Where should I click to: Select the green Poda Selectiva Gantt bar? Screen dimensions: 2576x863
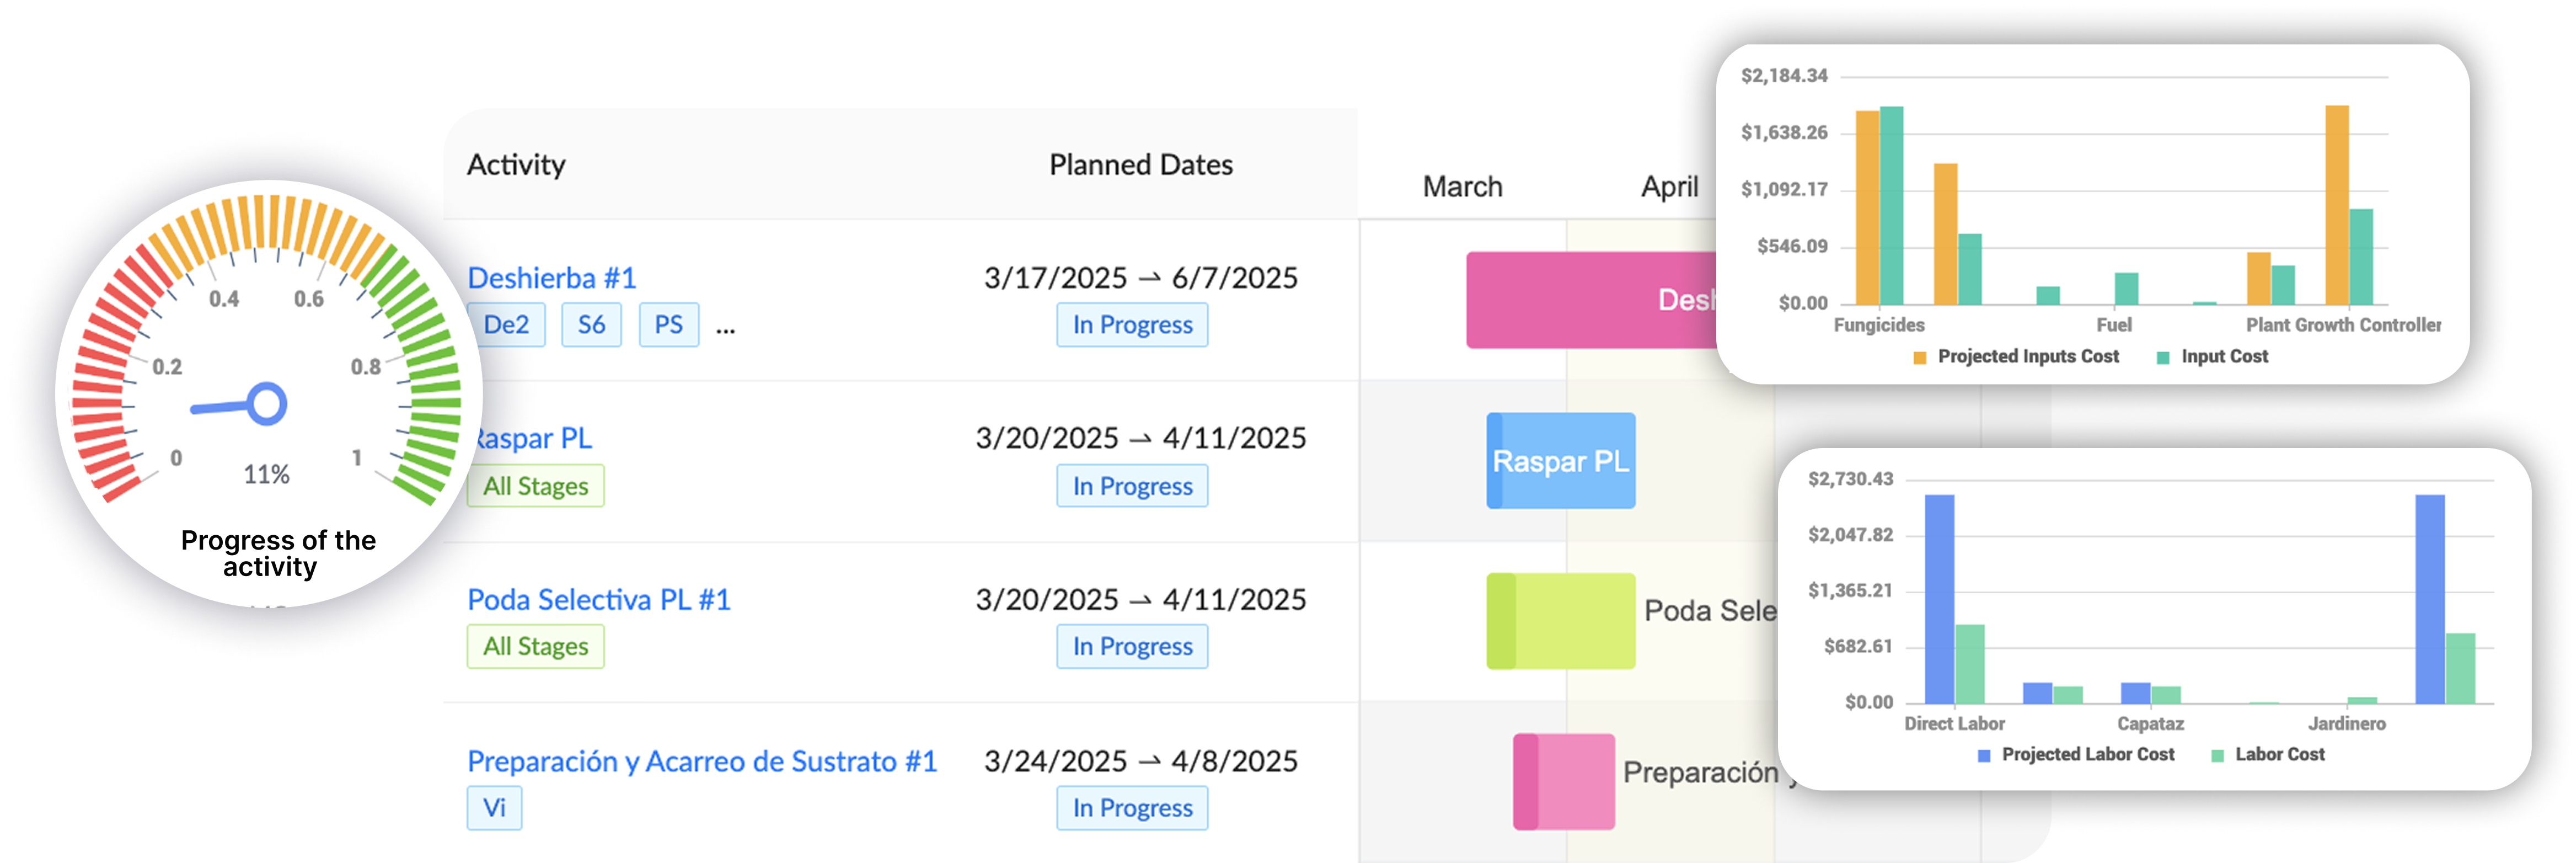coord(1561,621)
